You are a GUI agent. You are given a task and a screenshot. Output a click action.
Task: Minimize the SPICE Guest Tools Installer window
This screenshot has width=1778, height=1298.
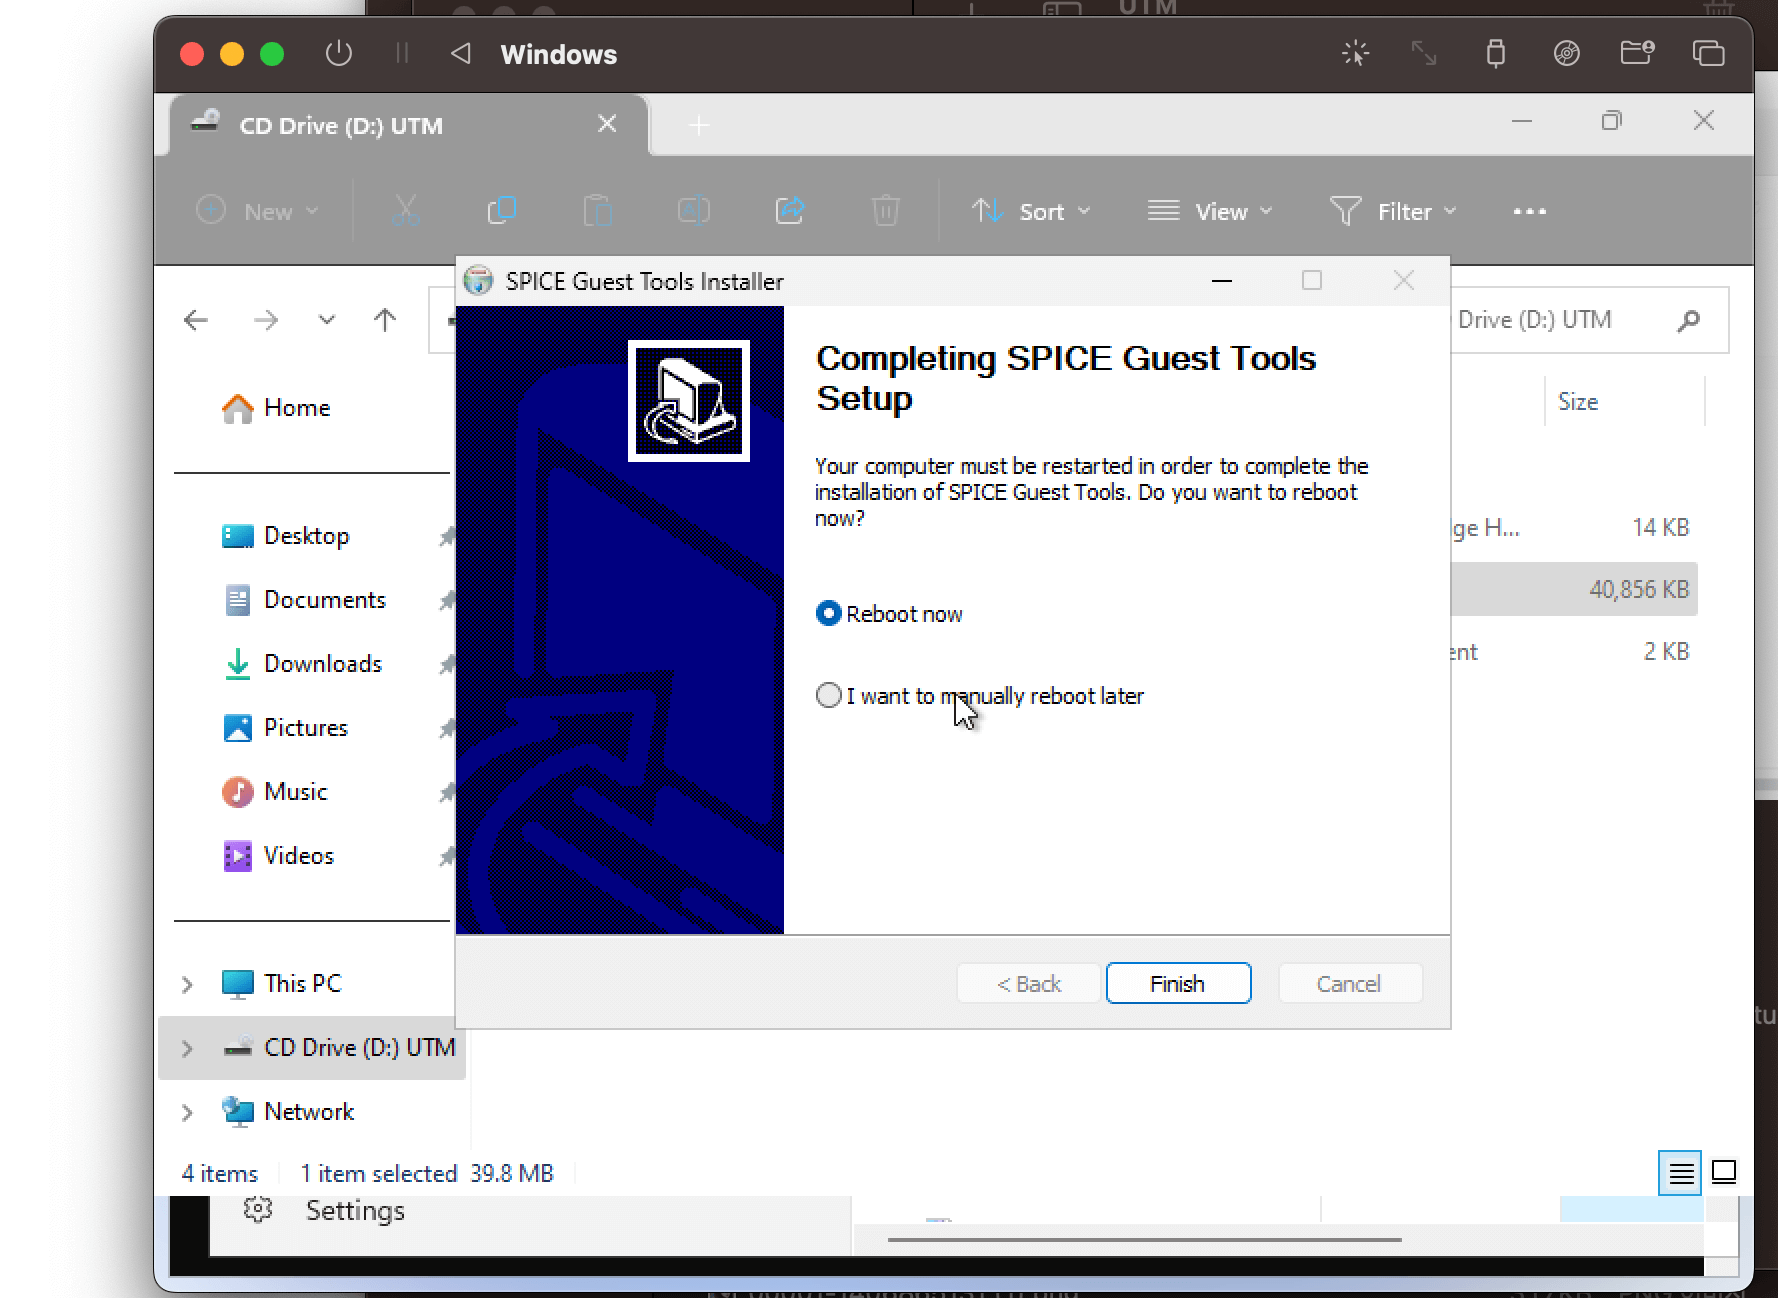[x=1221, y=281]
